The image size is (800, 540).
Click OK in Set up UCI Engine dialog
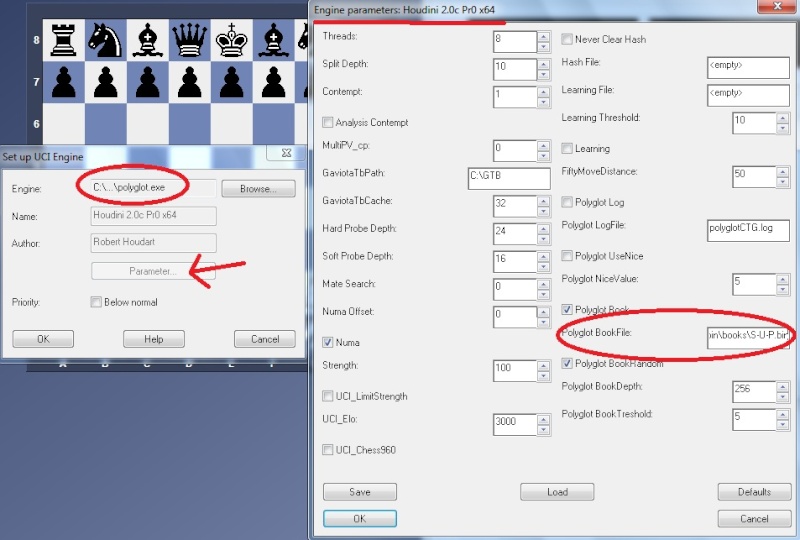coord(43,339)
